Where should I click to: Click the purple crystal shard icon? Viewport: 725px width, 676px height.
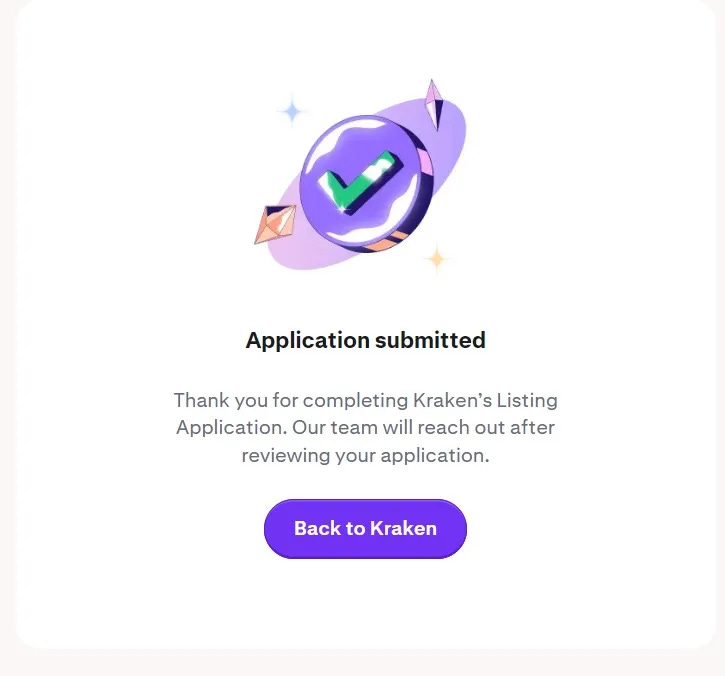pos(434,105)
